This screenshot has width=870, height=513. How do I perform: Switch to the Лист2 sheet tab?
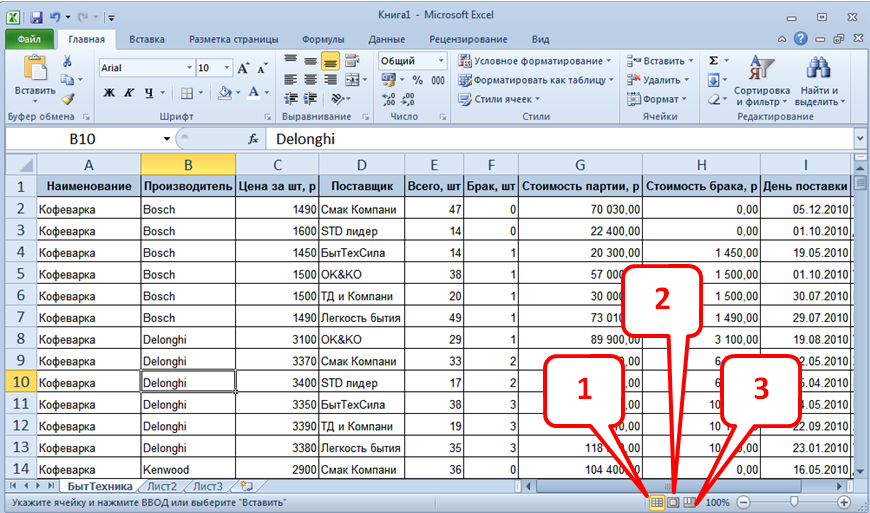[x=160, y=486]
